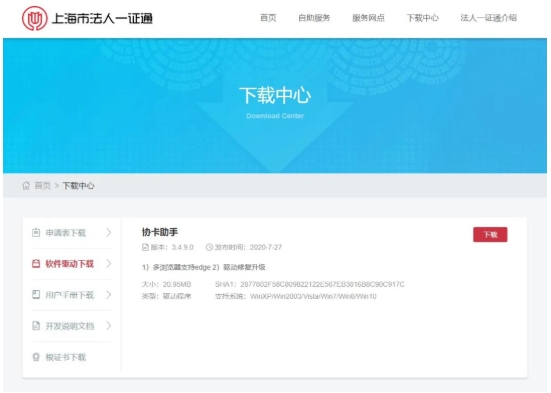Expand the 开发说明文档 chevron arrow
Image resolution: width=551 pixels, height=393 pixels.
(109, 326)
